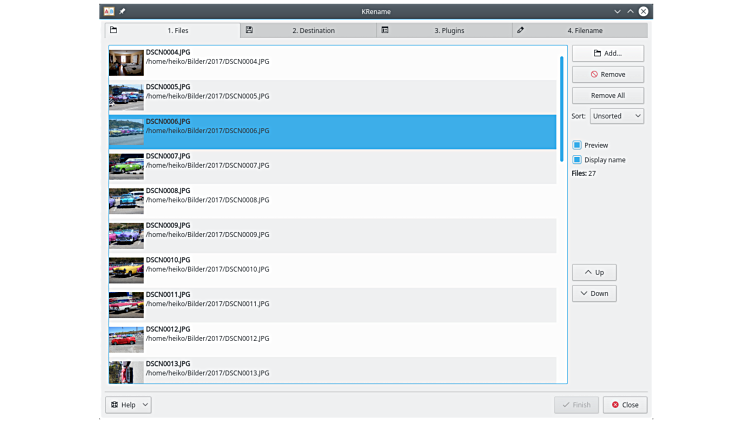Click the pencil icon on Filename tab
The height and width of the screenshot is (423, 752).
pos(521,31)
